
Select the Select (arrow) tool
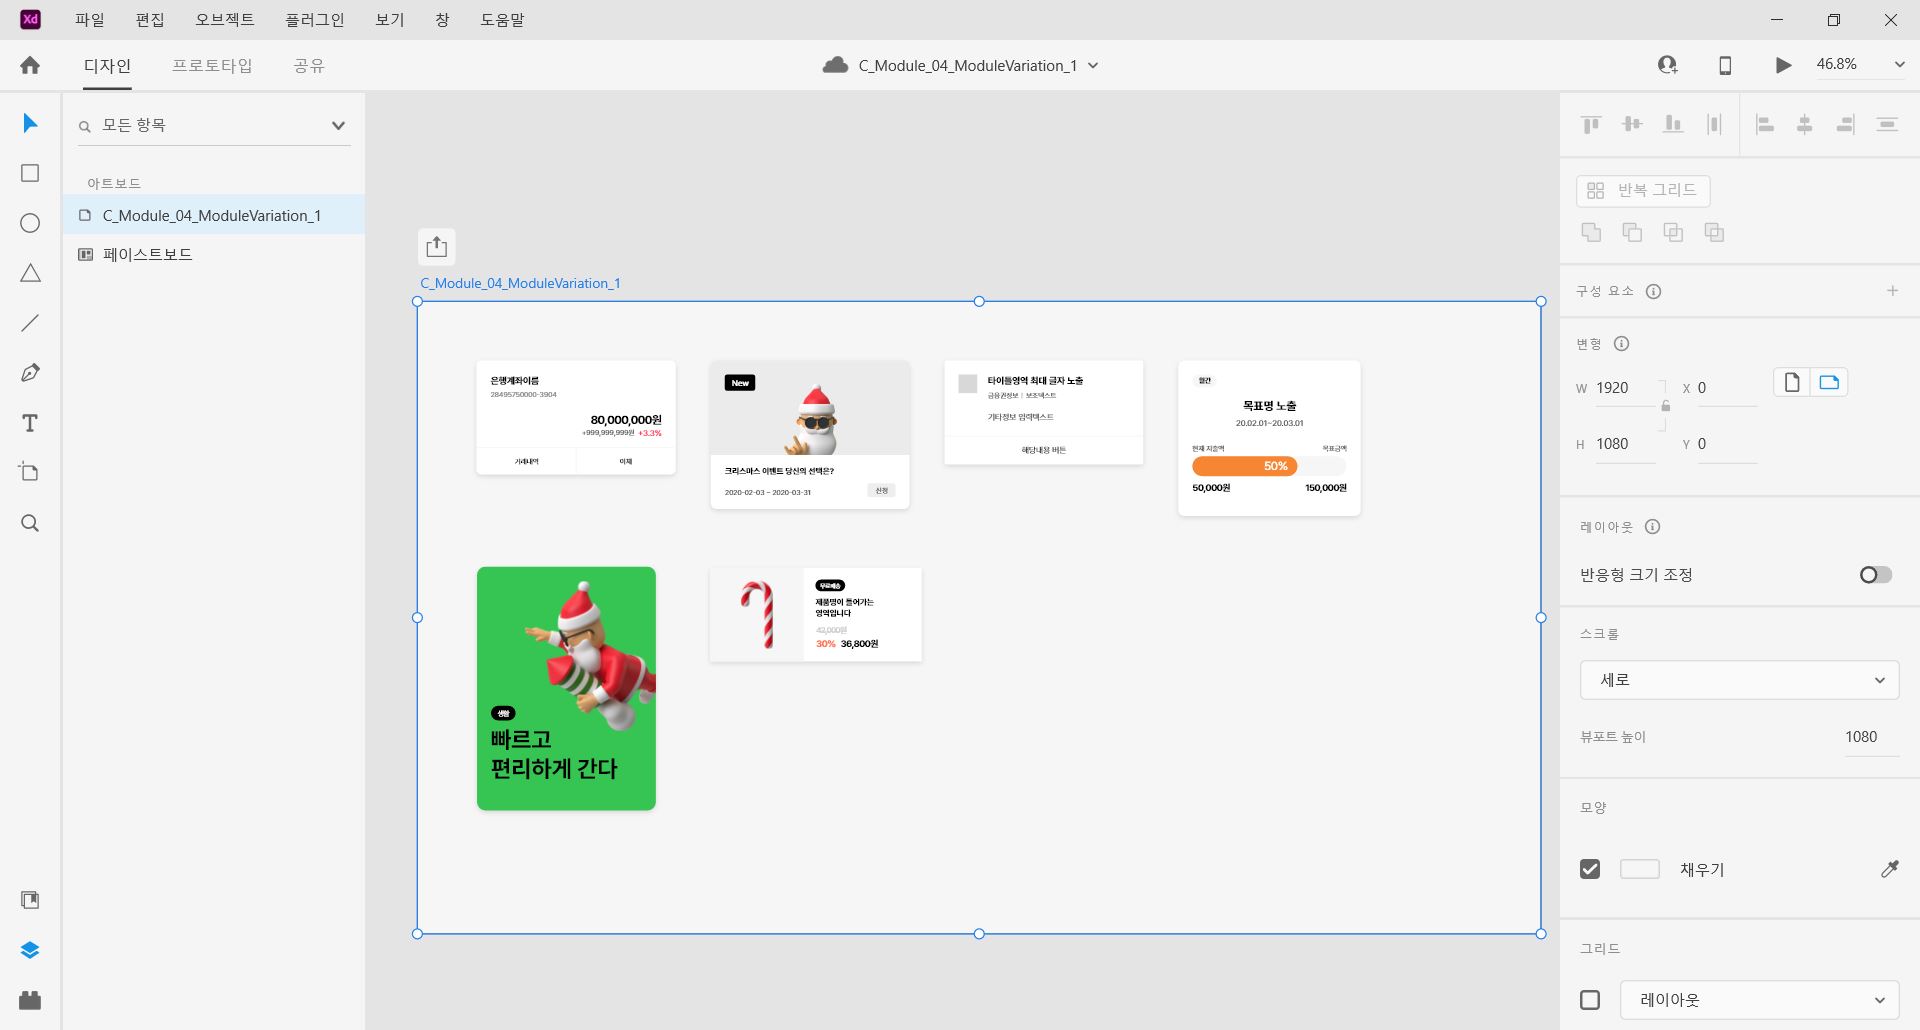pos(30,123)
